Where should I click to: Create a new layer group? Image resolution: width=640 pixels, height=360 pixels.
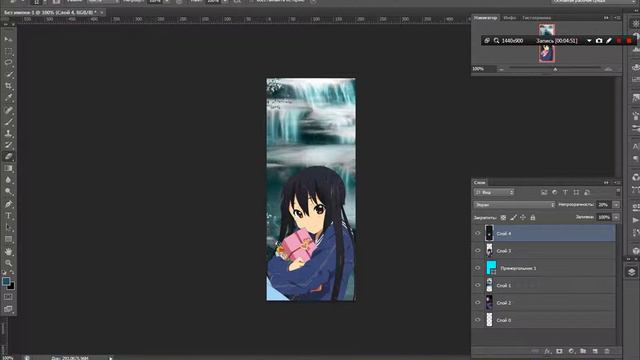coord(583,351)
